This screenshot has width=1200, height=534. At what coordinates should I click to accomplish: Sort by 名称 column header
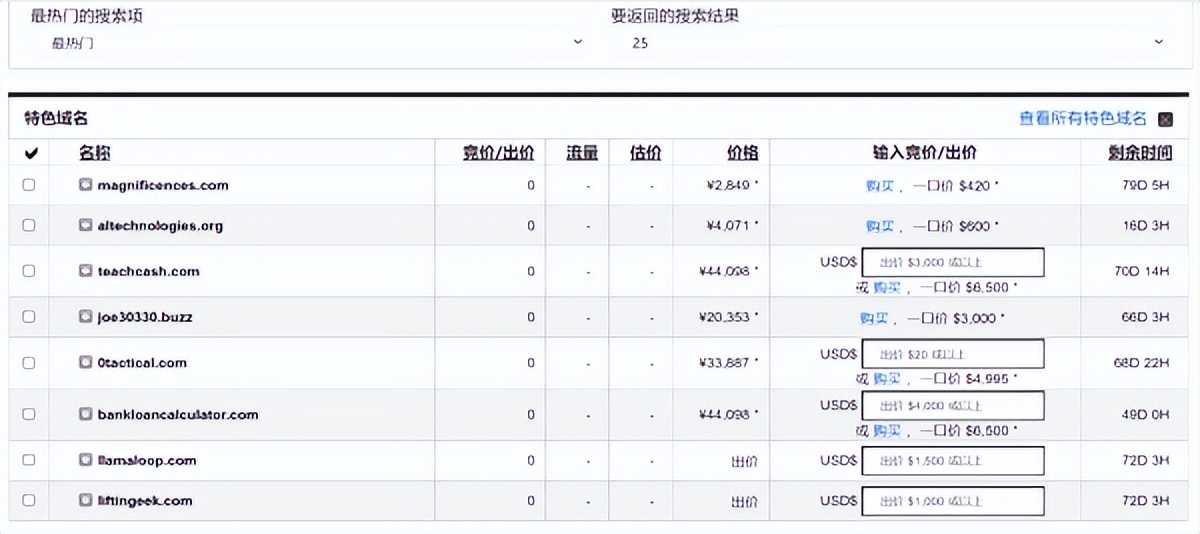95,153
